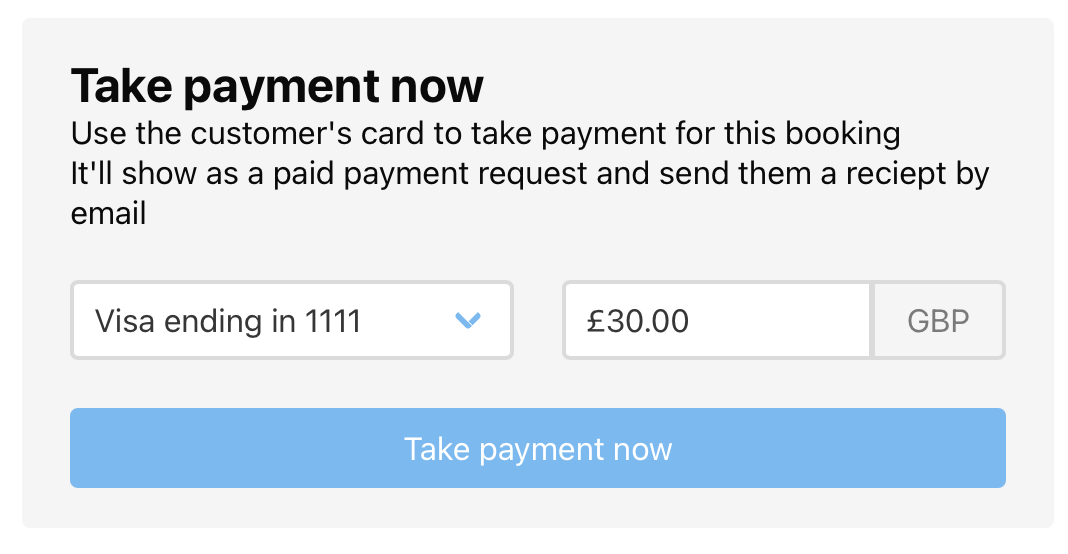The image size is (1068, 554).
Task: Click the bold Take payment now heading
Action: [x=277, y=86]
